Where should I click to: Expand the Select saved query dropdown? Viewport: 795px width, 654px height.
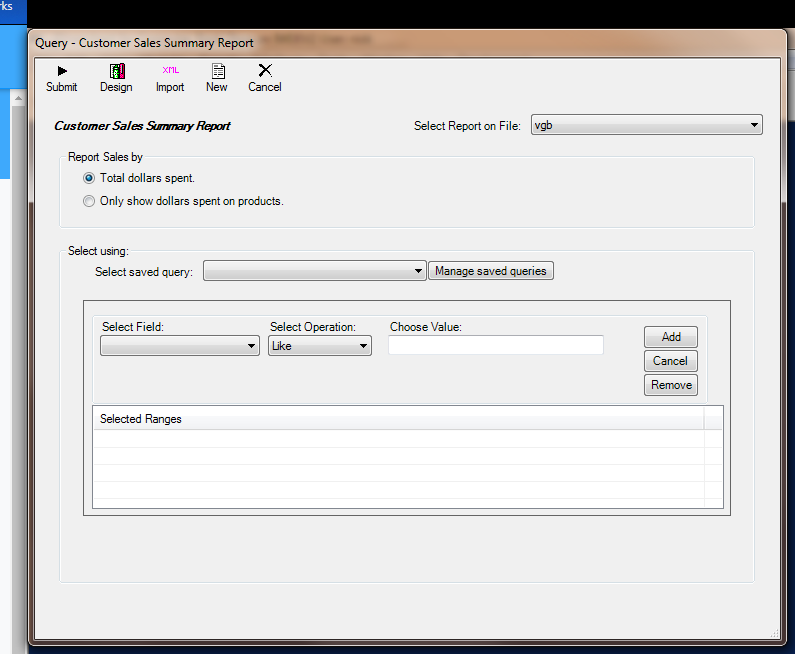(x=314, y=271)
